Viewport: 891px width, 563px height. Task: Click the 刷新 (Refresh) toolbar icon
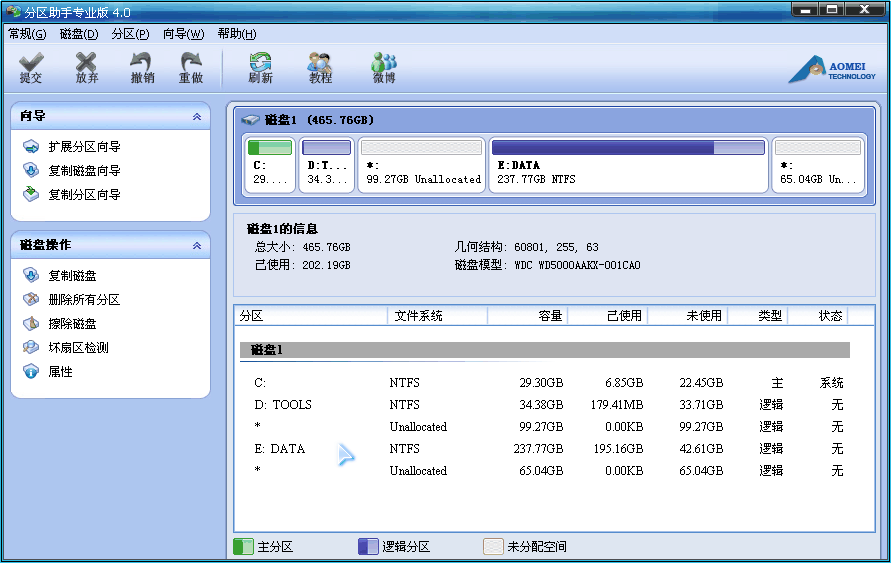click(260, 68)
